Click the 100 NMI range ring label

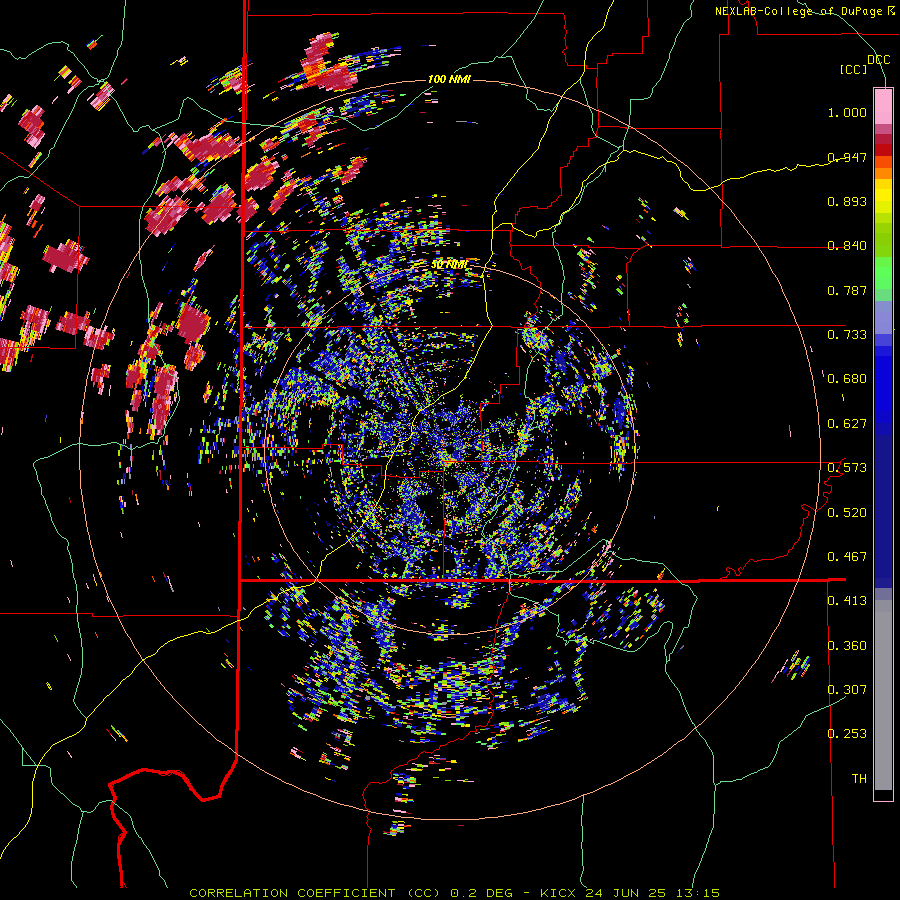click(449, 79)
